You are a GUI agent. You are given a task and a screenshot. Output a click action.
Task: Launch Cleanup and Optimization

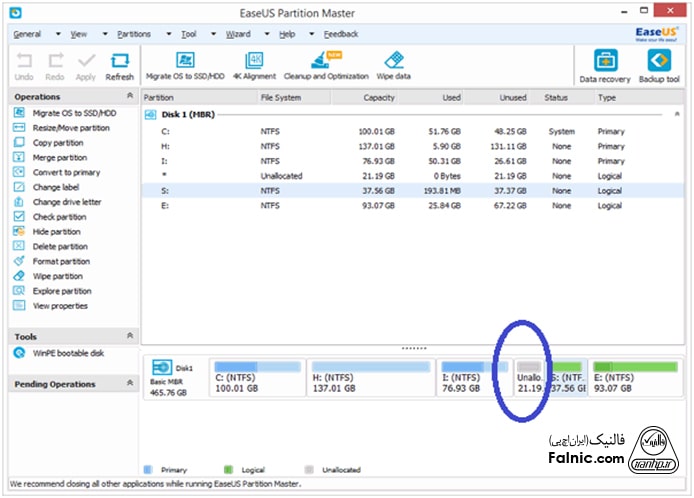click(325, 60)
